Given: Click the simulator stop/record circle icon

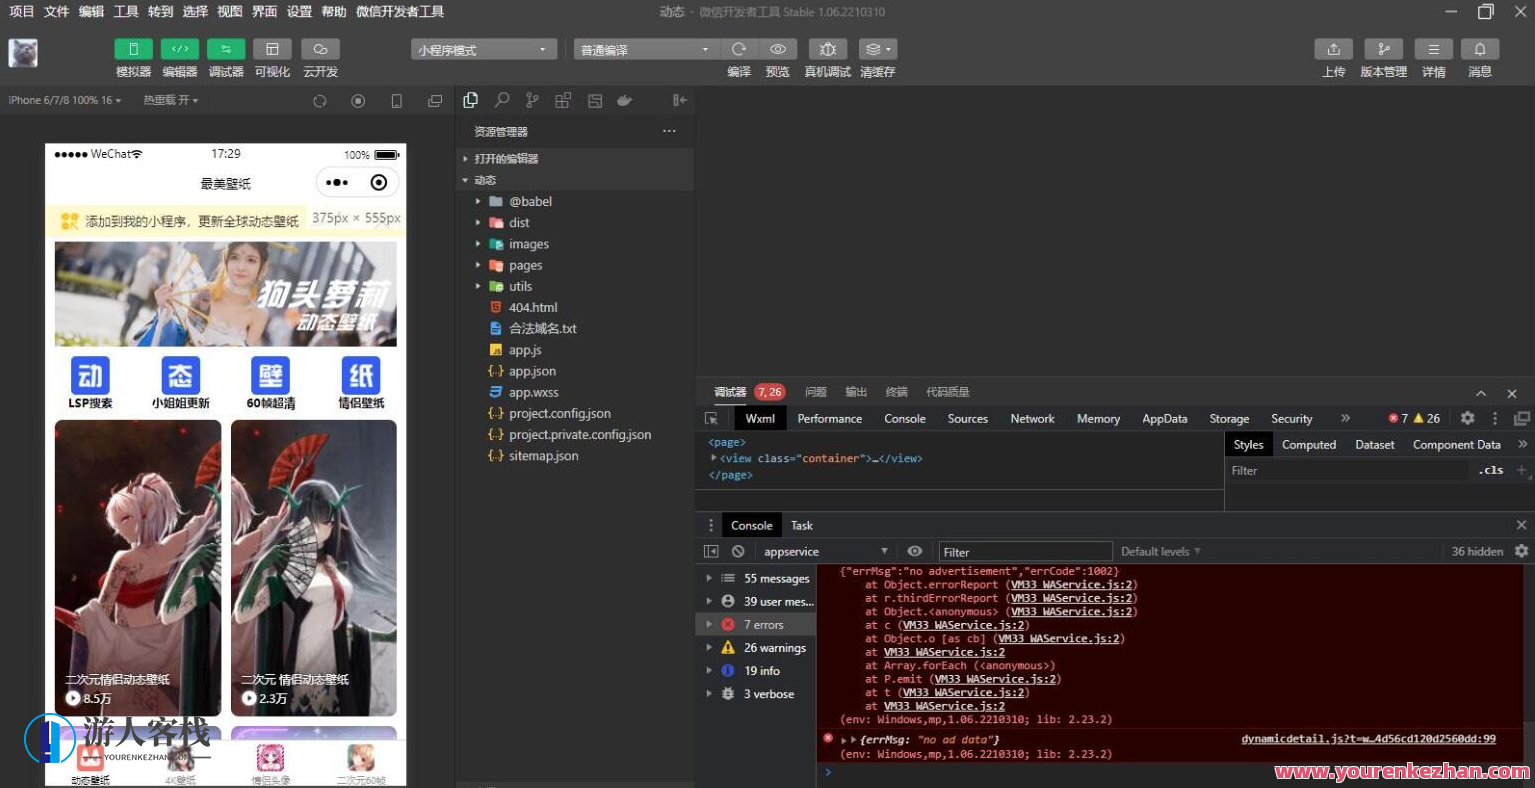Looking at the screenshot, I should point(358,101).
